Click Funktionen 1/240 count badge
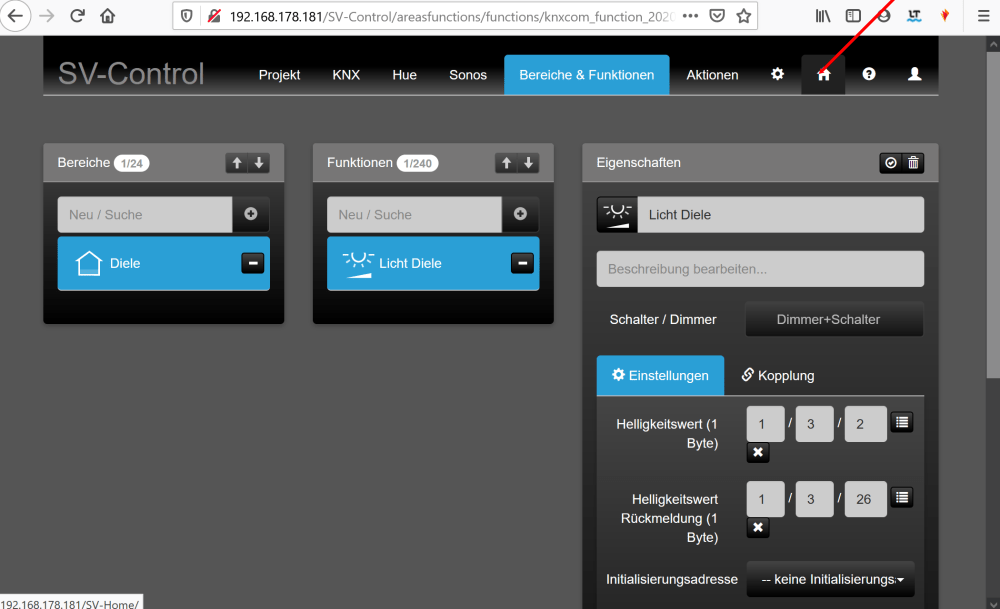 (417, 163)
